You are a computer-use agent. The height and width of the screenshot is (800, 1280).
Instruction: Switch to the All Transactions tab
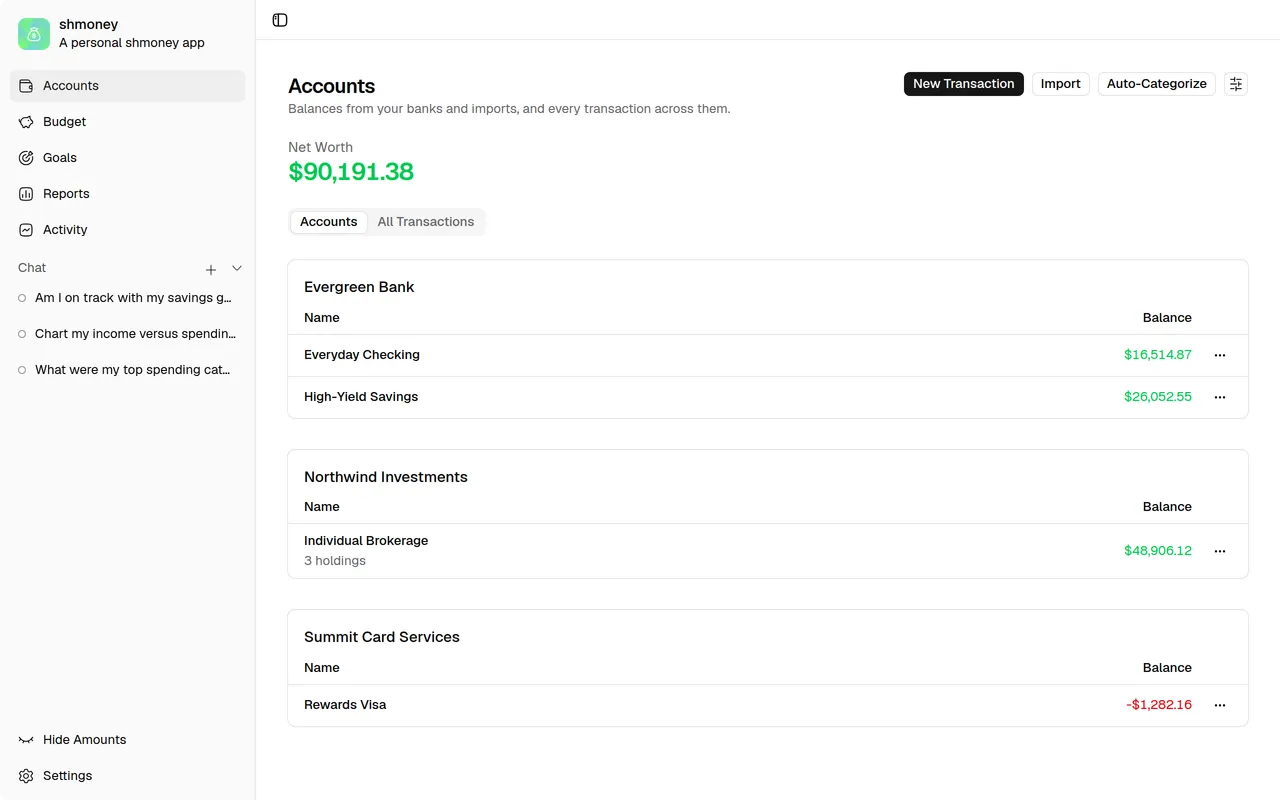pos(426,222)
